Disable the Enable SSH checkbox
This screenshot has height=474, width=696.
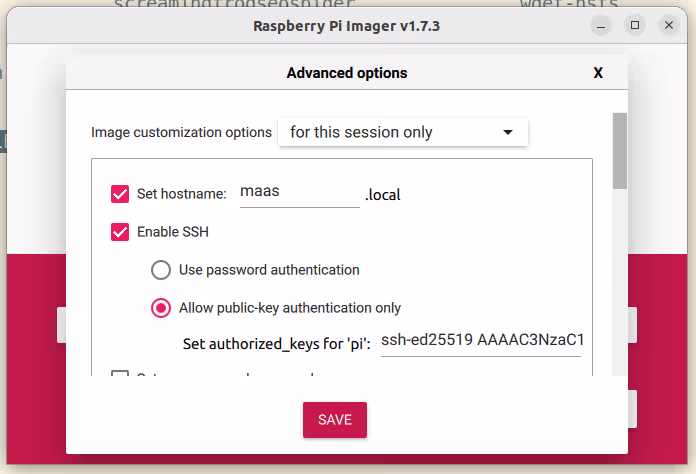click(x=120, y=232)
